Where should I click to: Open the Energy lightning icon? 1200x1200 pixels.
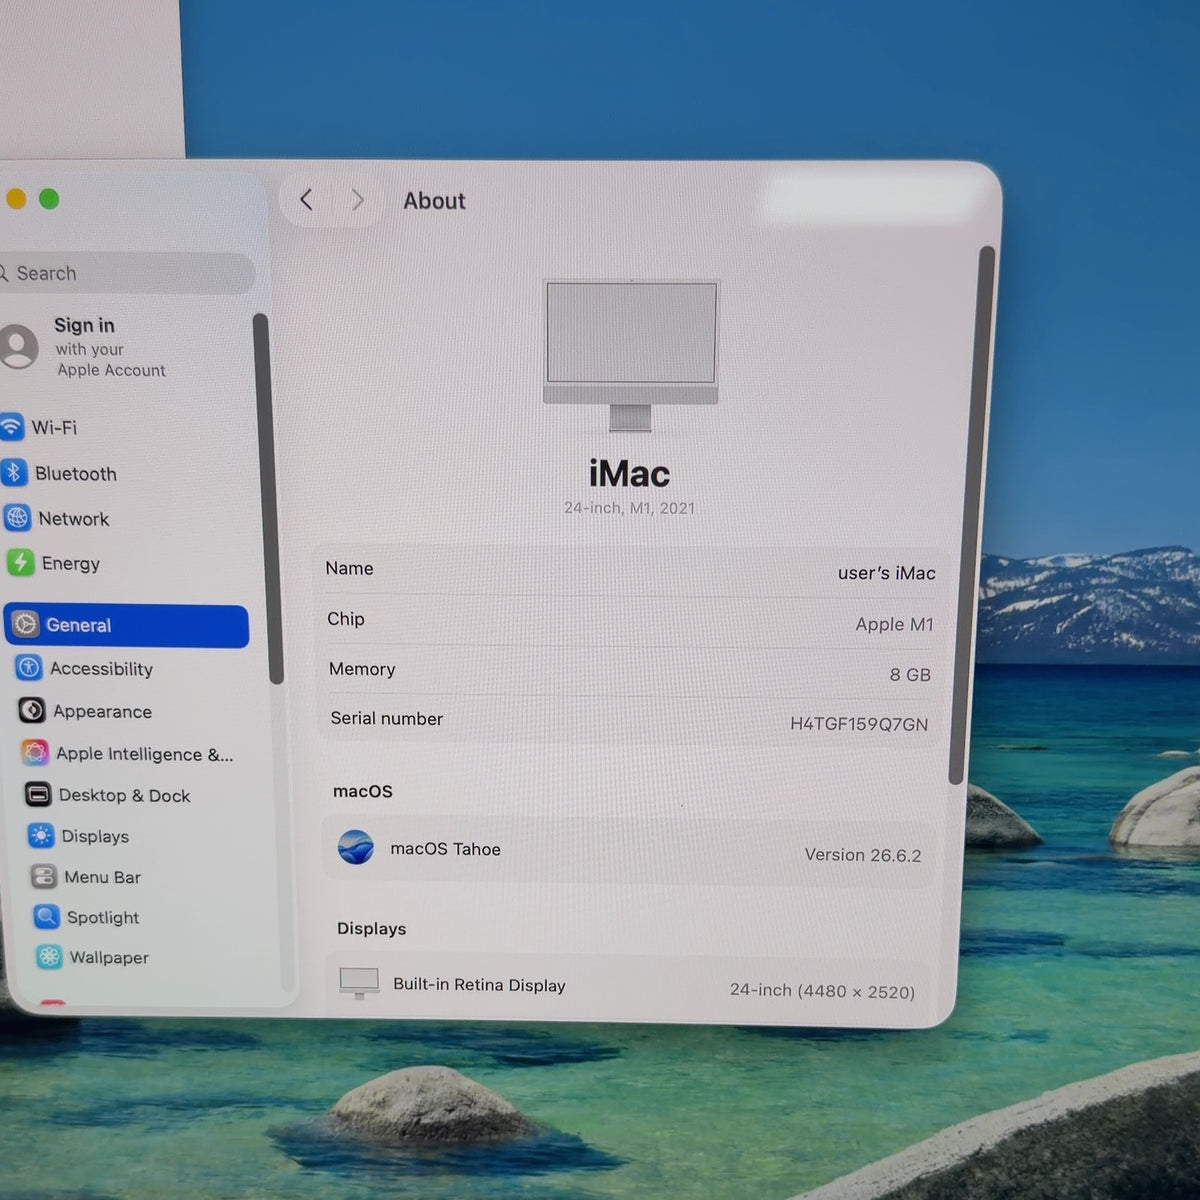(x=20, y=562)
